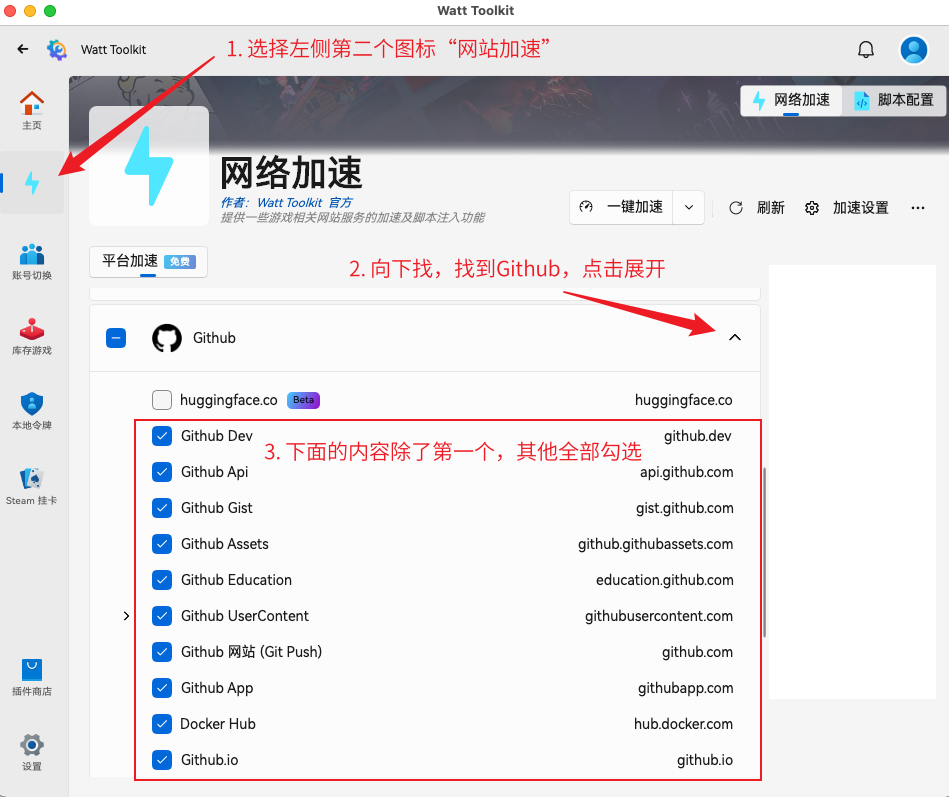The width and height of the screenshot is (949, 797).
Task: Switch to the 脚本配置 tab
Action: 893,100
